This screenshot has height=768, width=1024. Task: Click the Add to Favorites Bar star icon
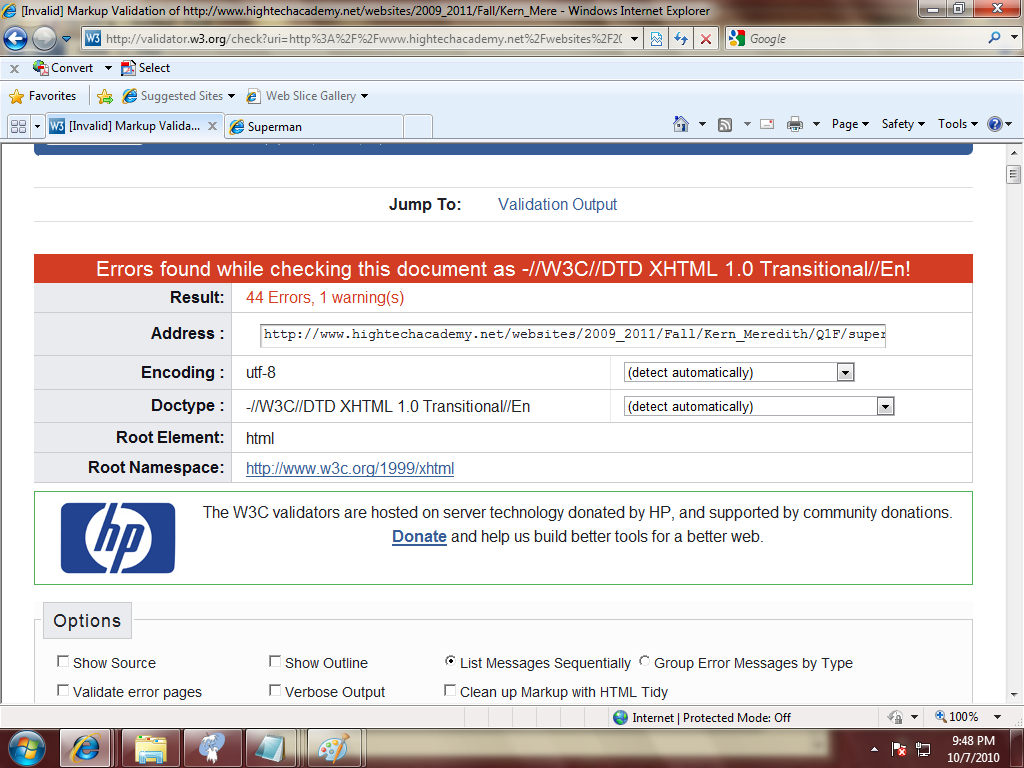pos(105,96)
